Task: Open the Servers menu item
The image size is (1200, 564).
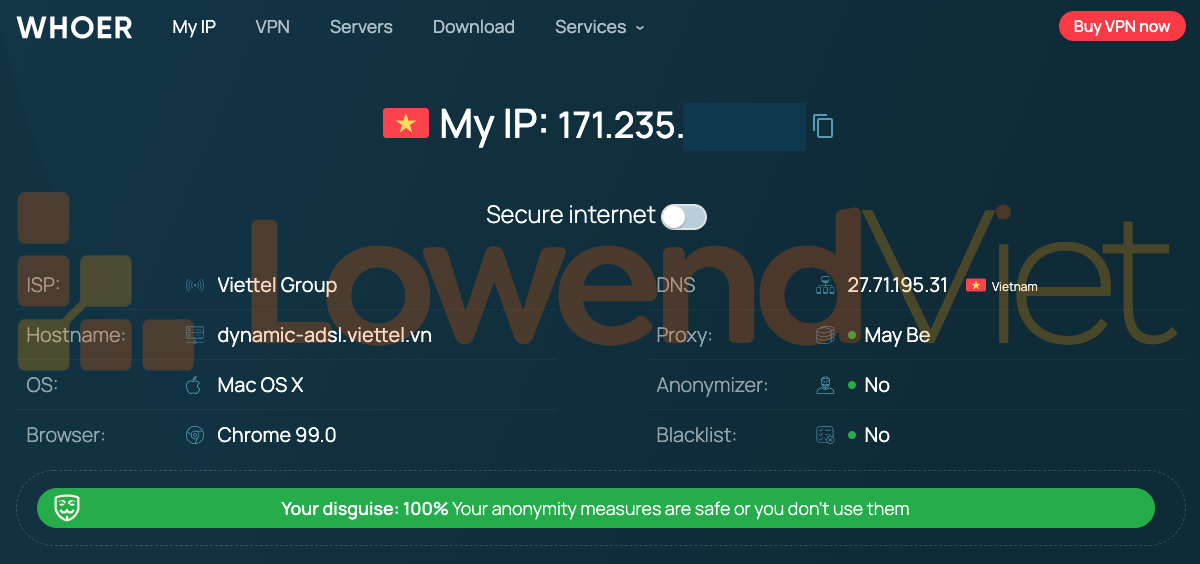Action: tap(361, 27)
